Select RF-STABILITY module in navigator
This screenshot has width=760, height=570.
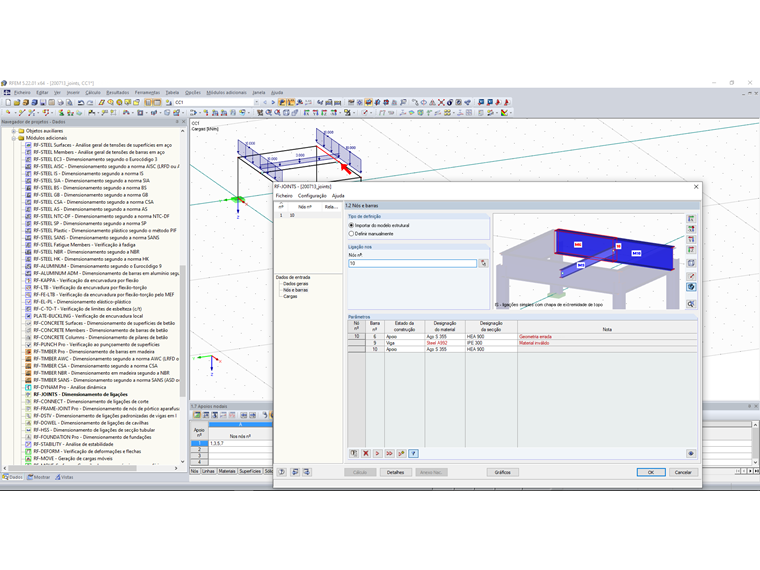(73, 444)
